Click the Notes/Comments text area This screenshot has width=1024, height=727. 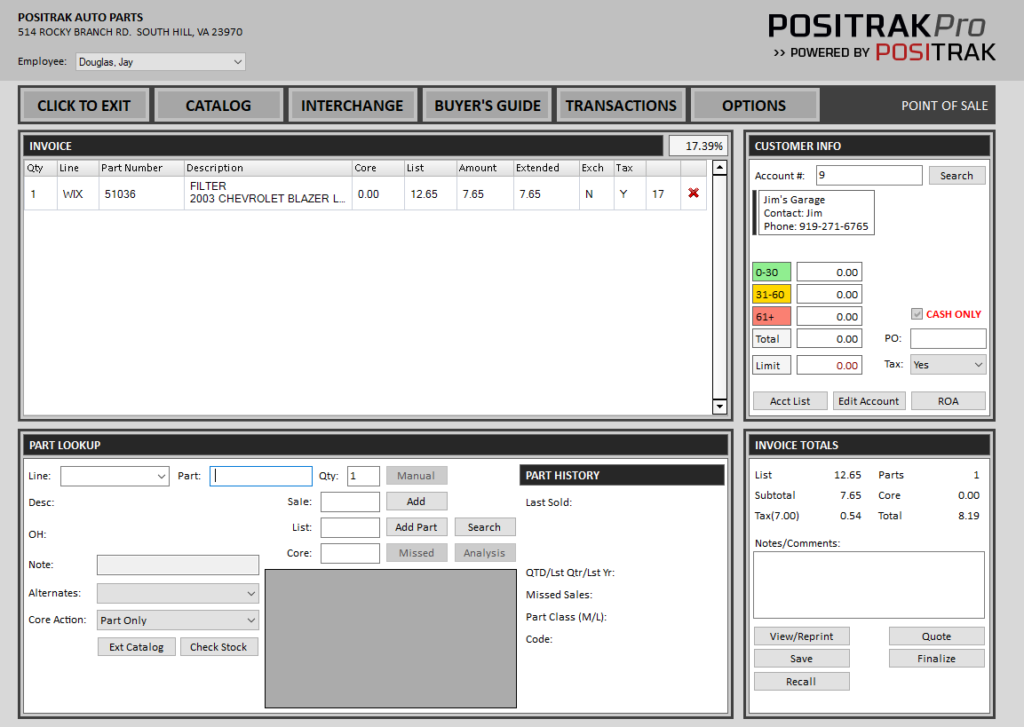(869, 585)
